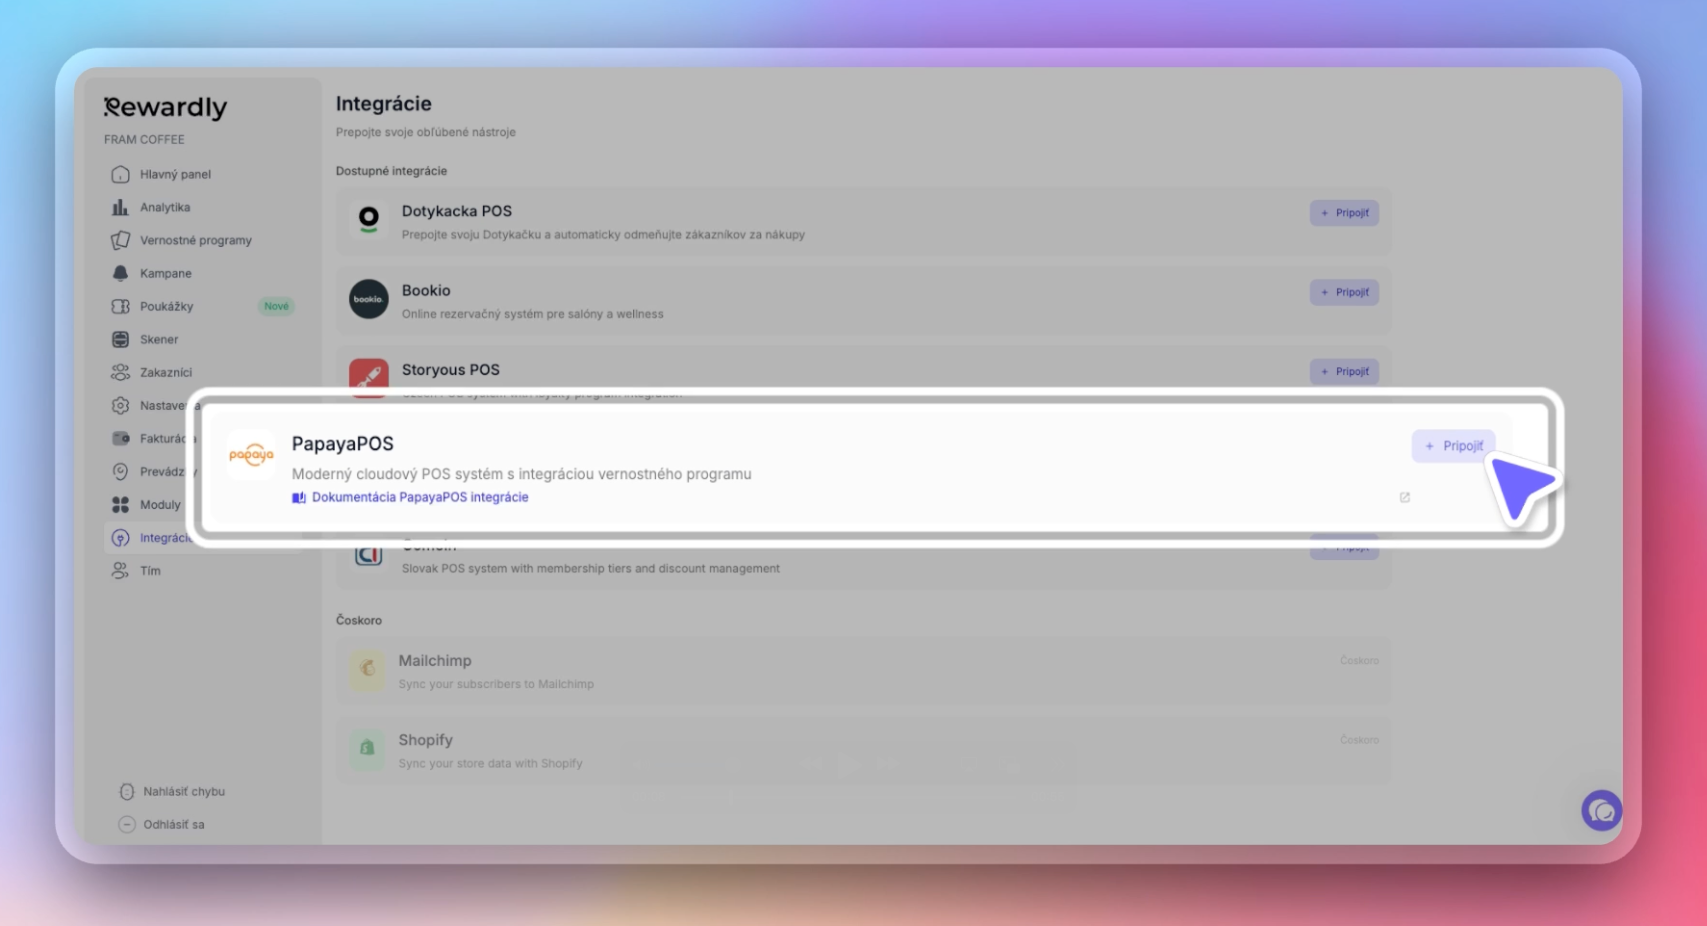Click the Bookio round logo
1707x926 pixels.
(x=369, y=299)
